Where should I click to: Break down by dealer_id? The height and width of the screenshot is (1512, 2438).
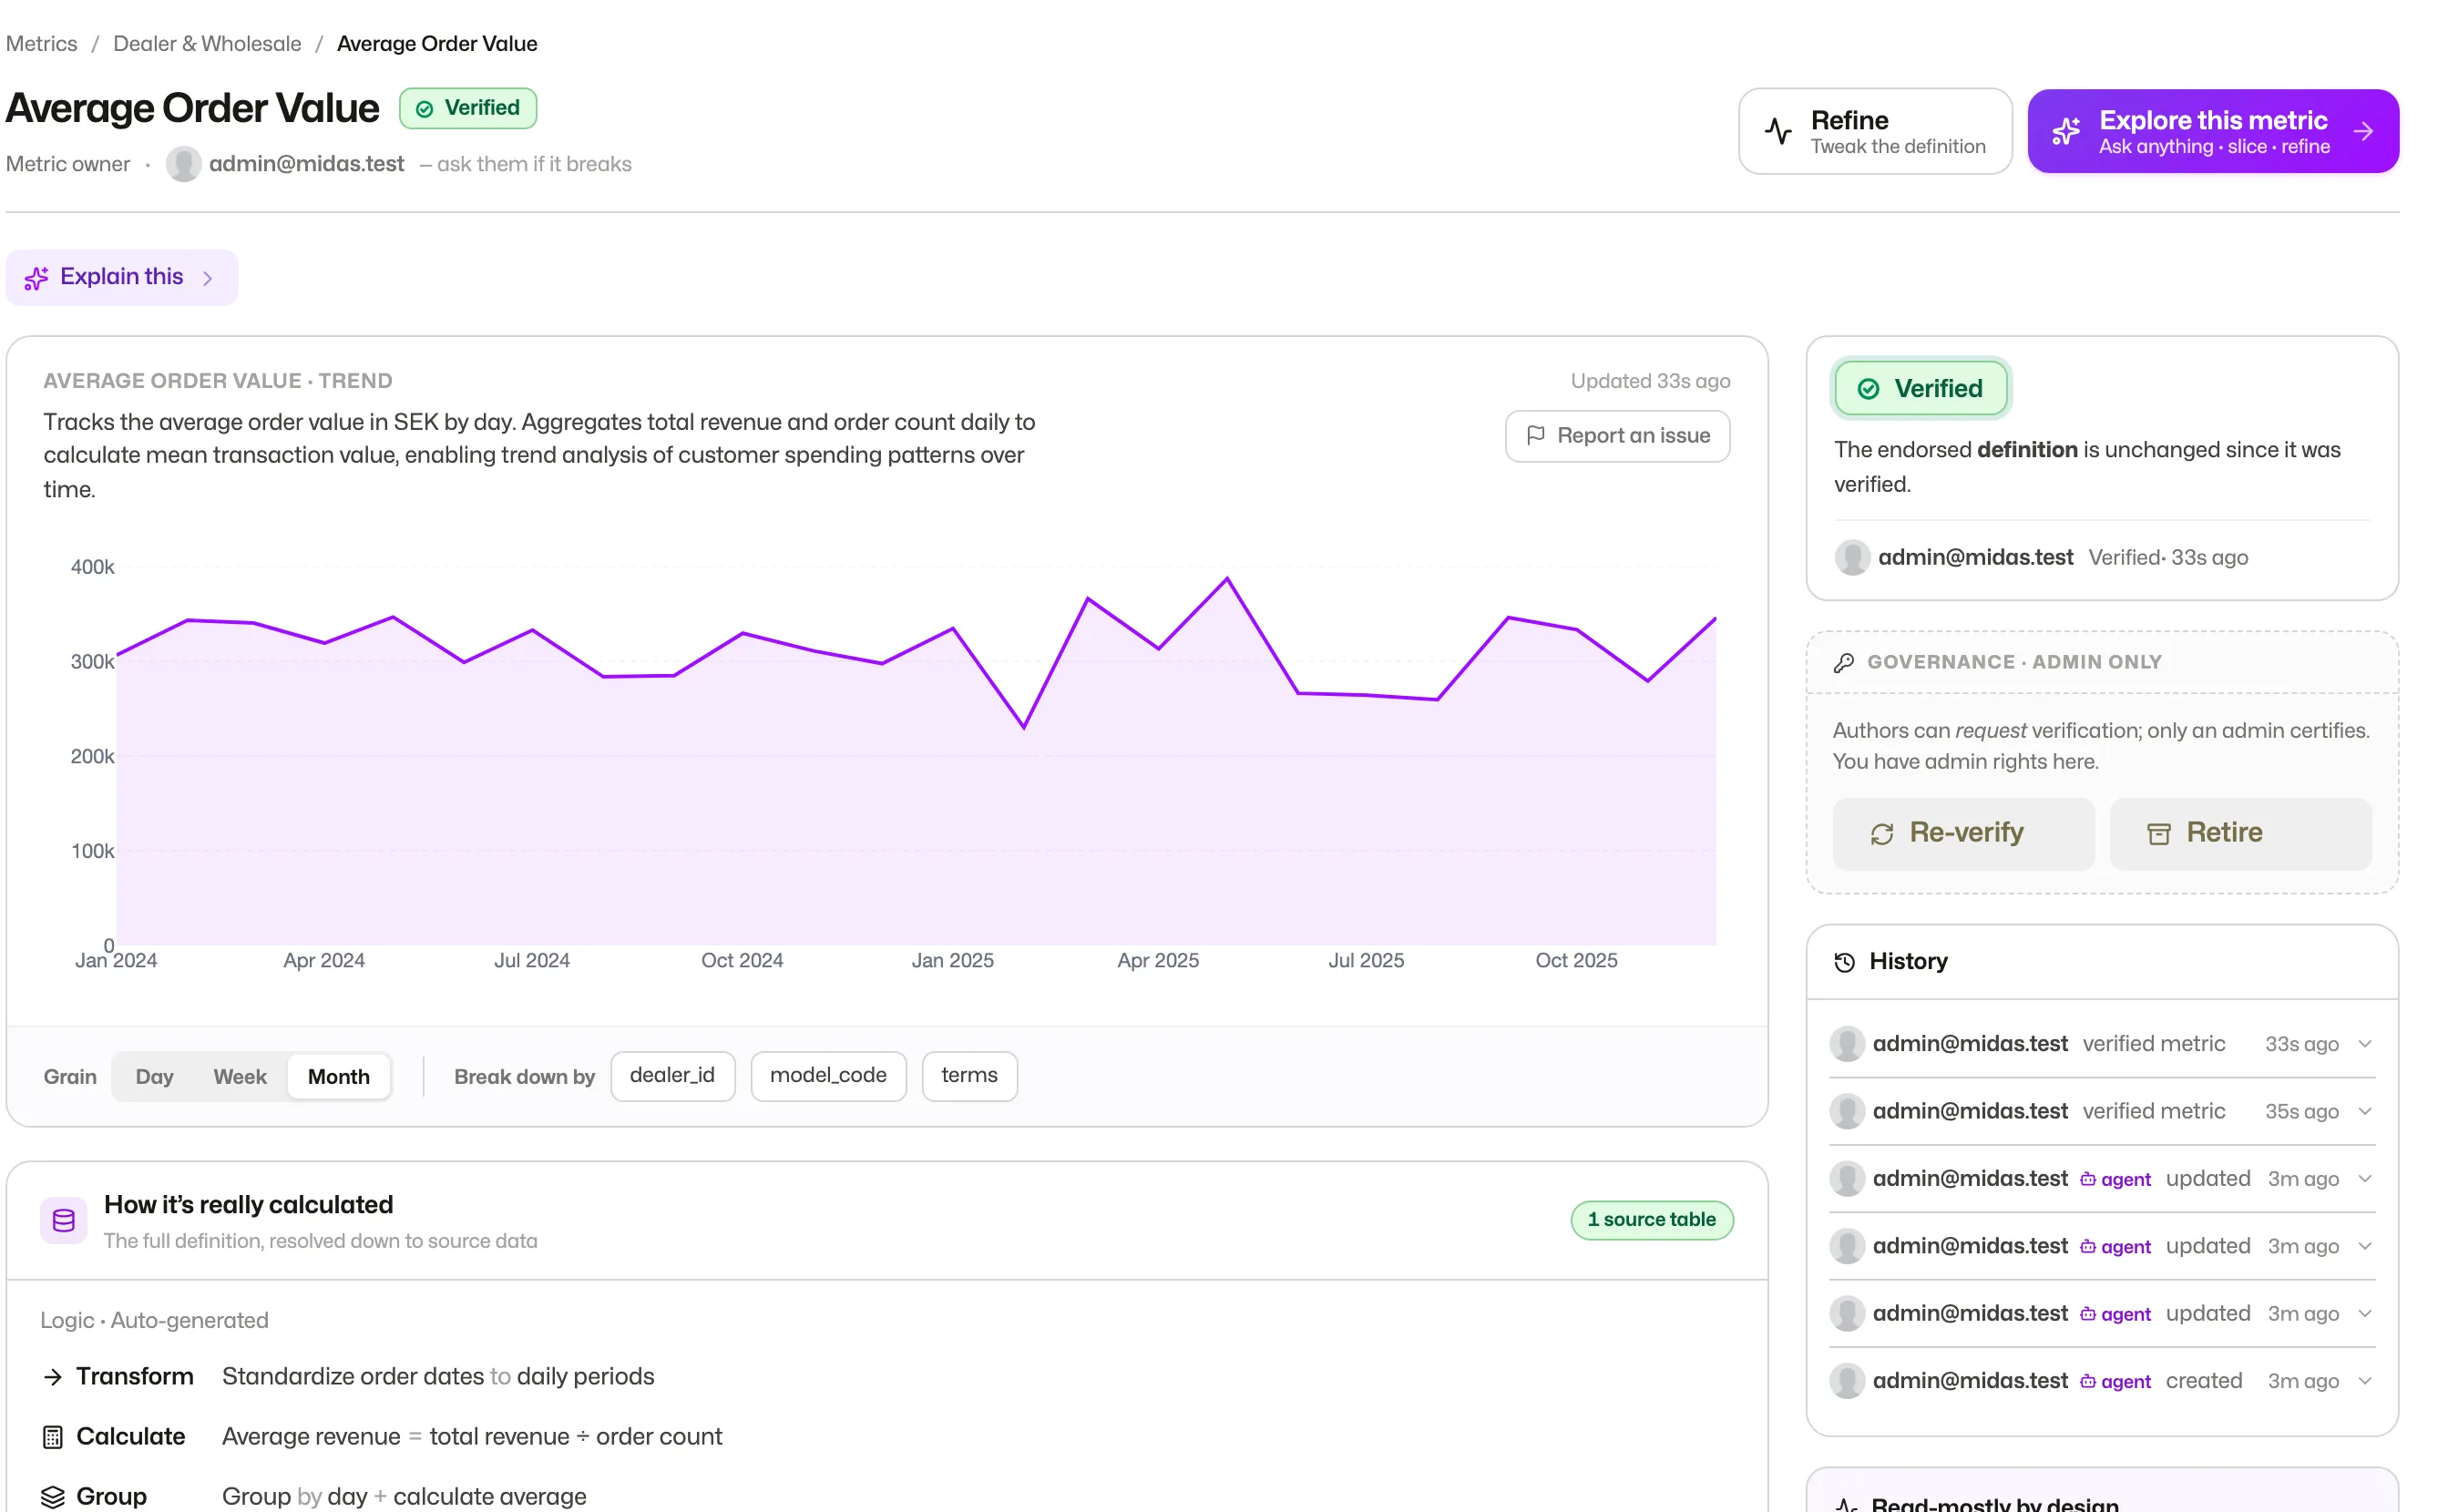pos(672,1076)
